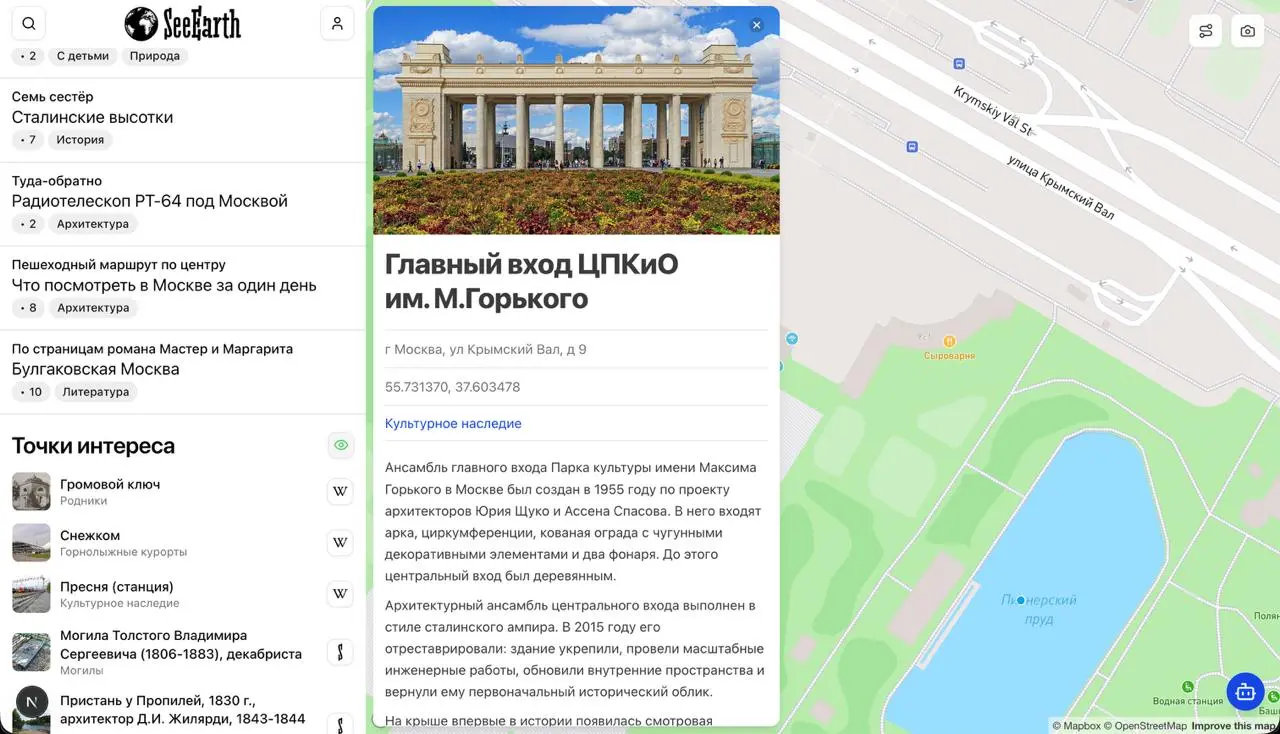
Task: Open the chatbot robot assistant button
Action: 1245,691
